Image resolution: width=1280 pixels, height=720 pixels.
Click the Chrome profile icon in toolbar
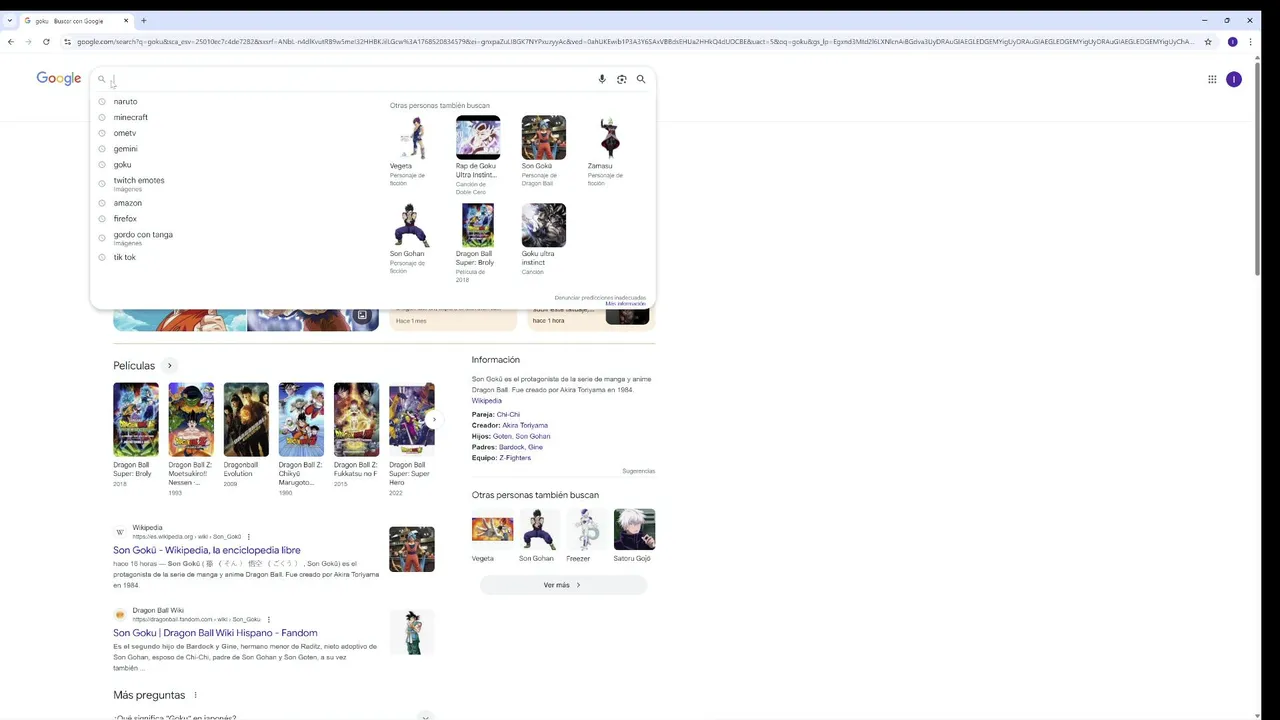pos(1232,42)
